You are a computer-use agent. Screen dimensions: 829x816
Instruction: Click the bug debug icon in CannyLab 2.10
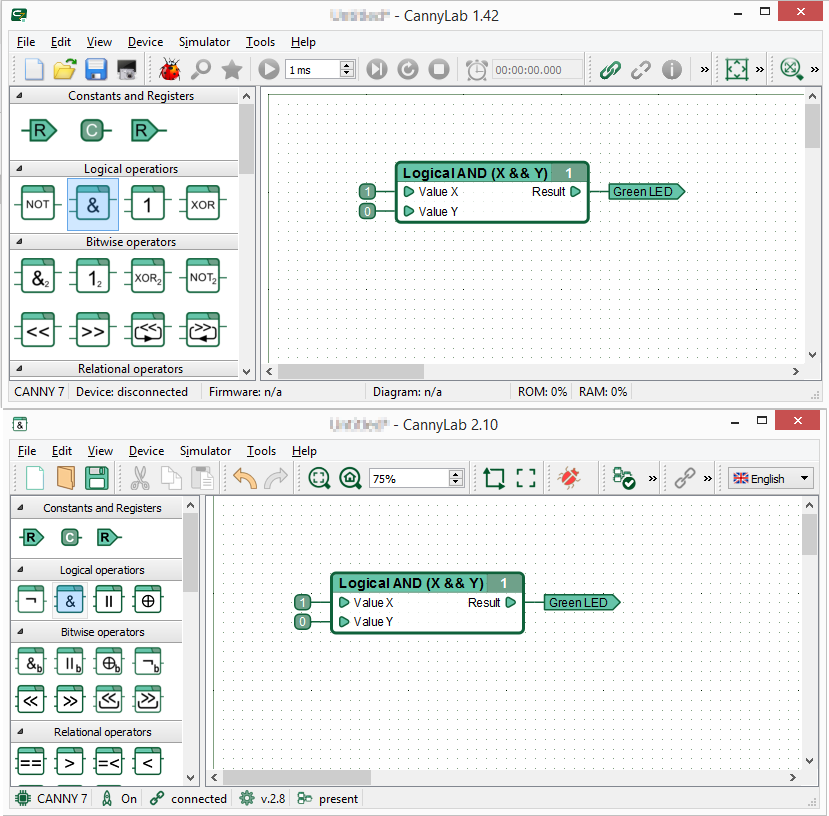click(x=569, y=478)
